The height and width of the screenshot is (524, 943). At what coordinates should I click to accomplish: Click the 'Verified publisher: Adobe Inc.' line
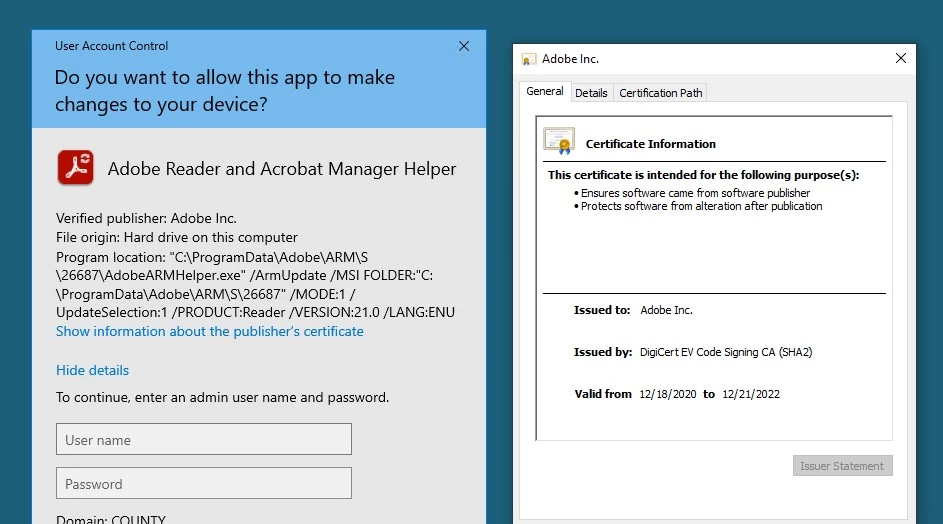(146, 218)
